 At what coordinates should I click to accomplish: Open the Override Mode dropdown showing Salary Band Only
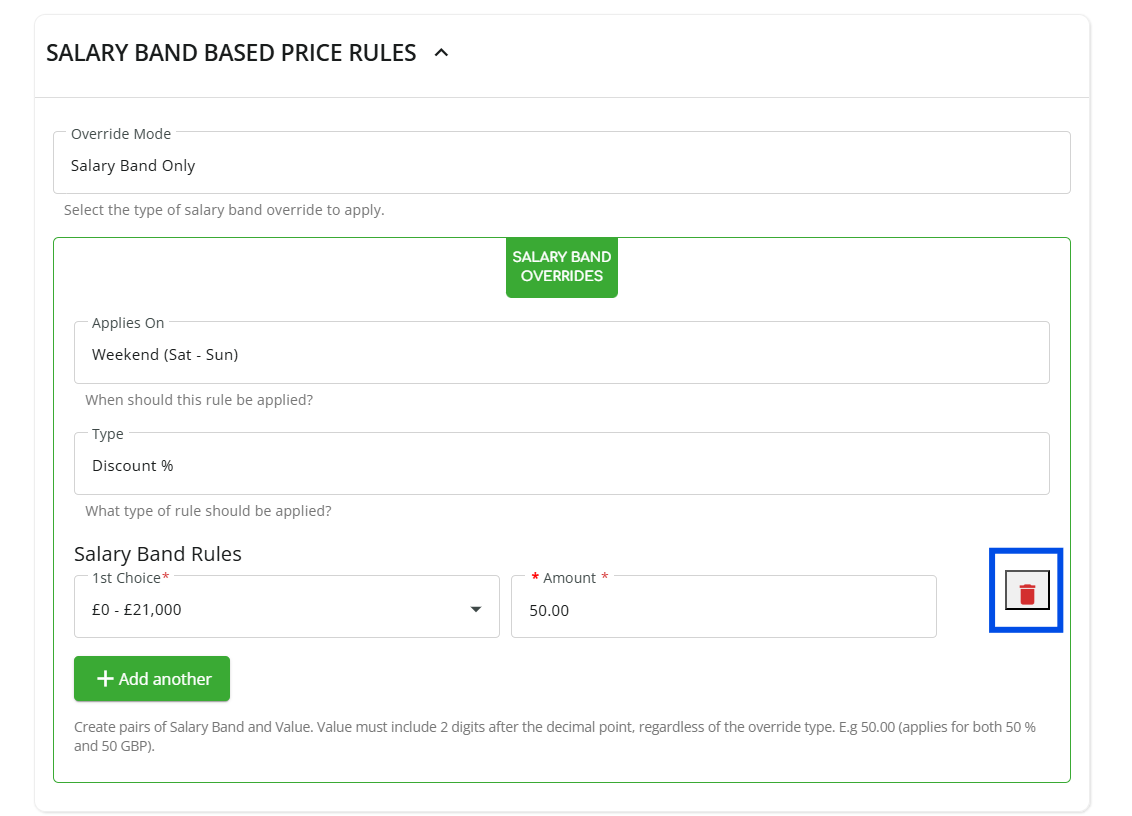point(561,166)
